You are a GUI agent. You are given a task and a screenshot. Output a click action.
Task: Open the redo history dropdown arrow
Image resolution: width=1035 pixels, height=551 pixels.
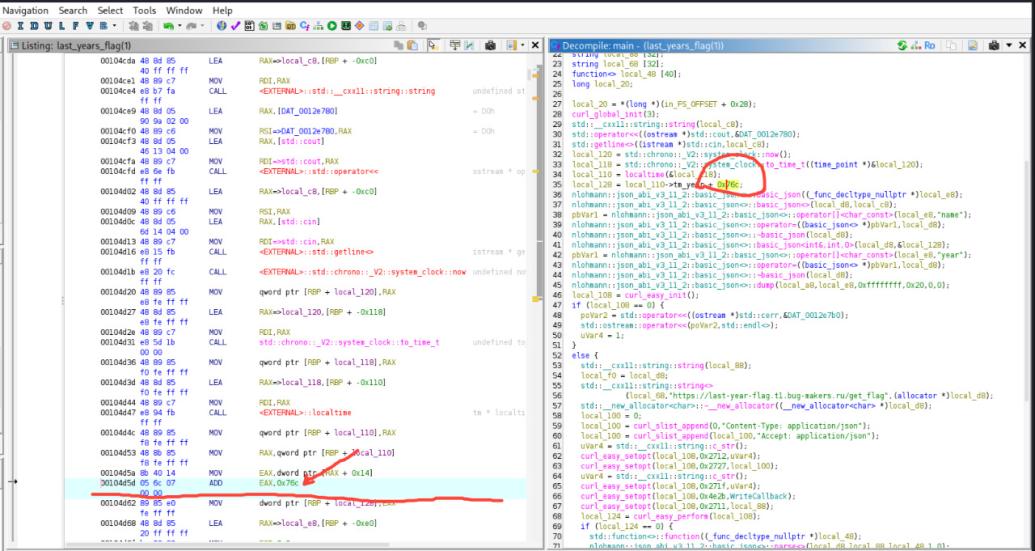pos(202,26)
